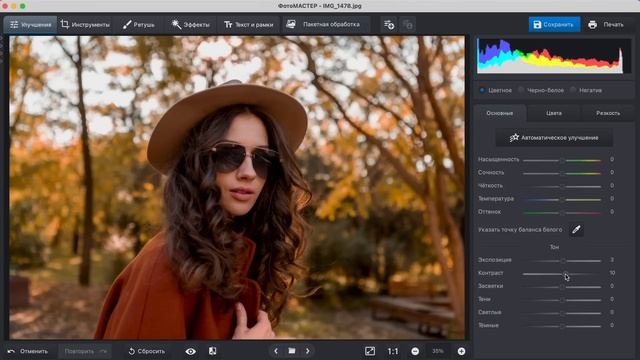Click the zoom out minus icon
The height and width of the screenshot is (360, 640).
(x=415, y=351)
